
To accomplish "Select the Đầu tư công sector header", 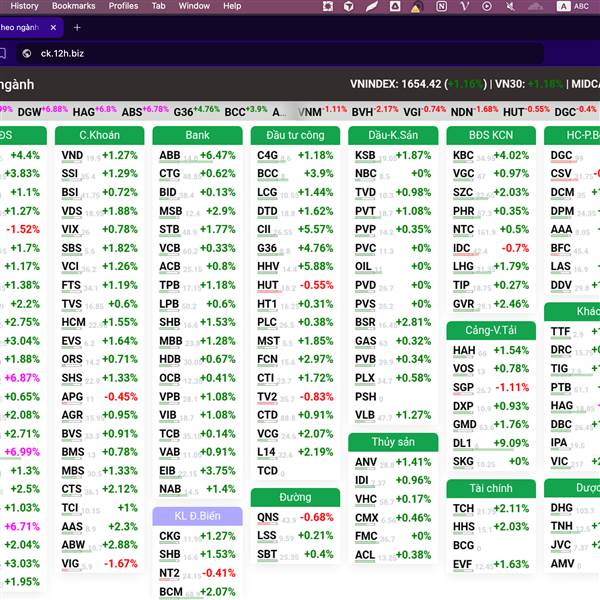I will [x=295, y=135].
